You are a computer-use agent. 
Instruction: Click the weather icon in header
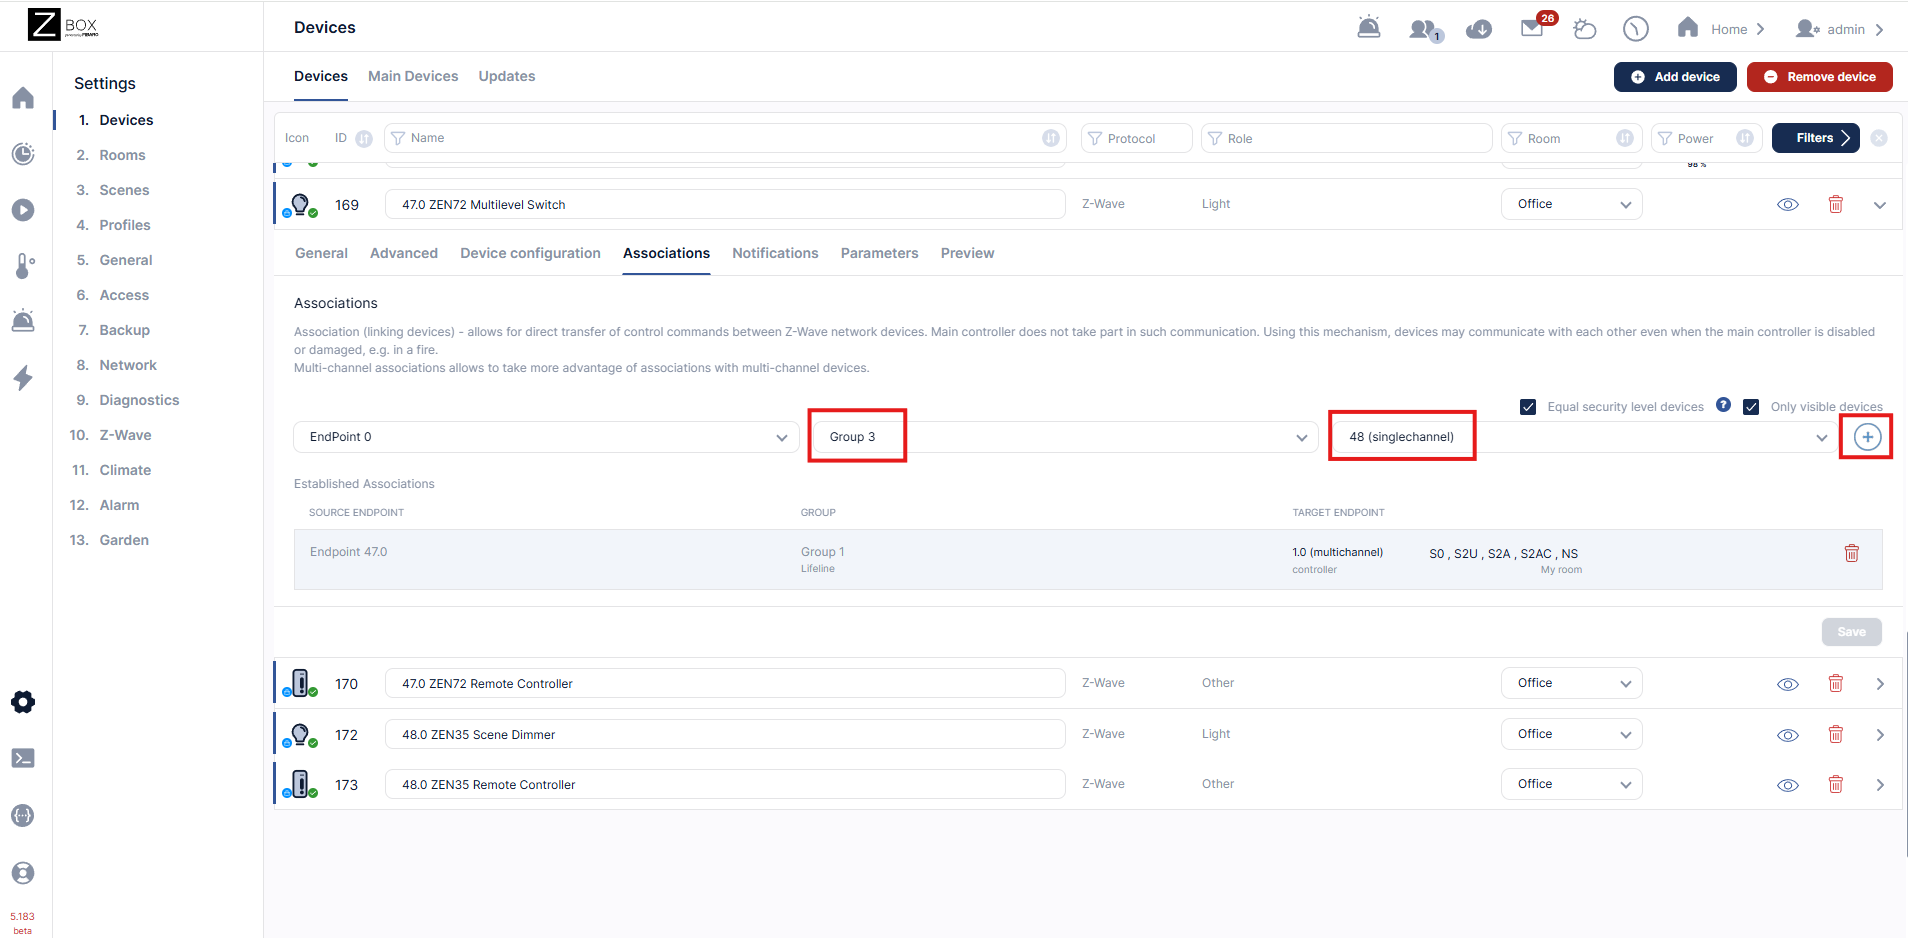click(1584, 29)
